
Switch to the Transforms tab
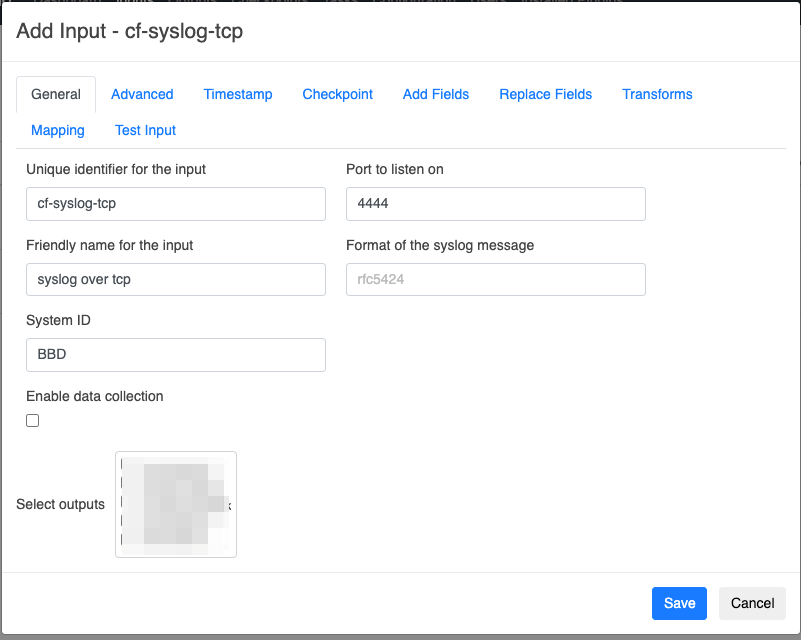coord(657,94)
